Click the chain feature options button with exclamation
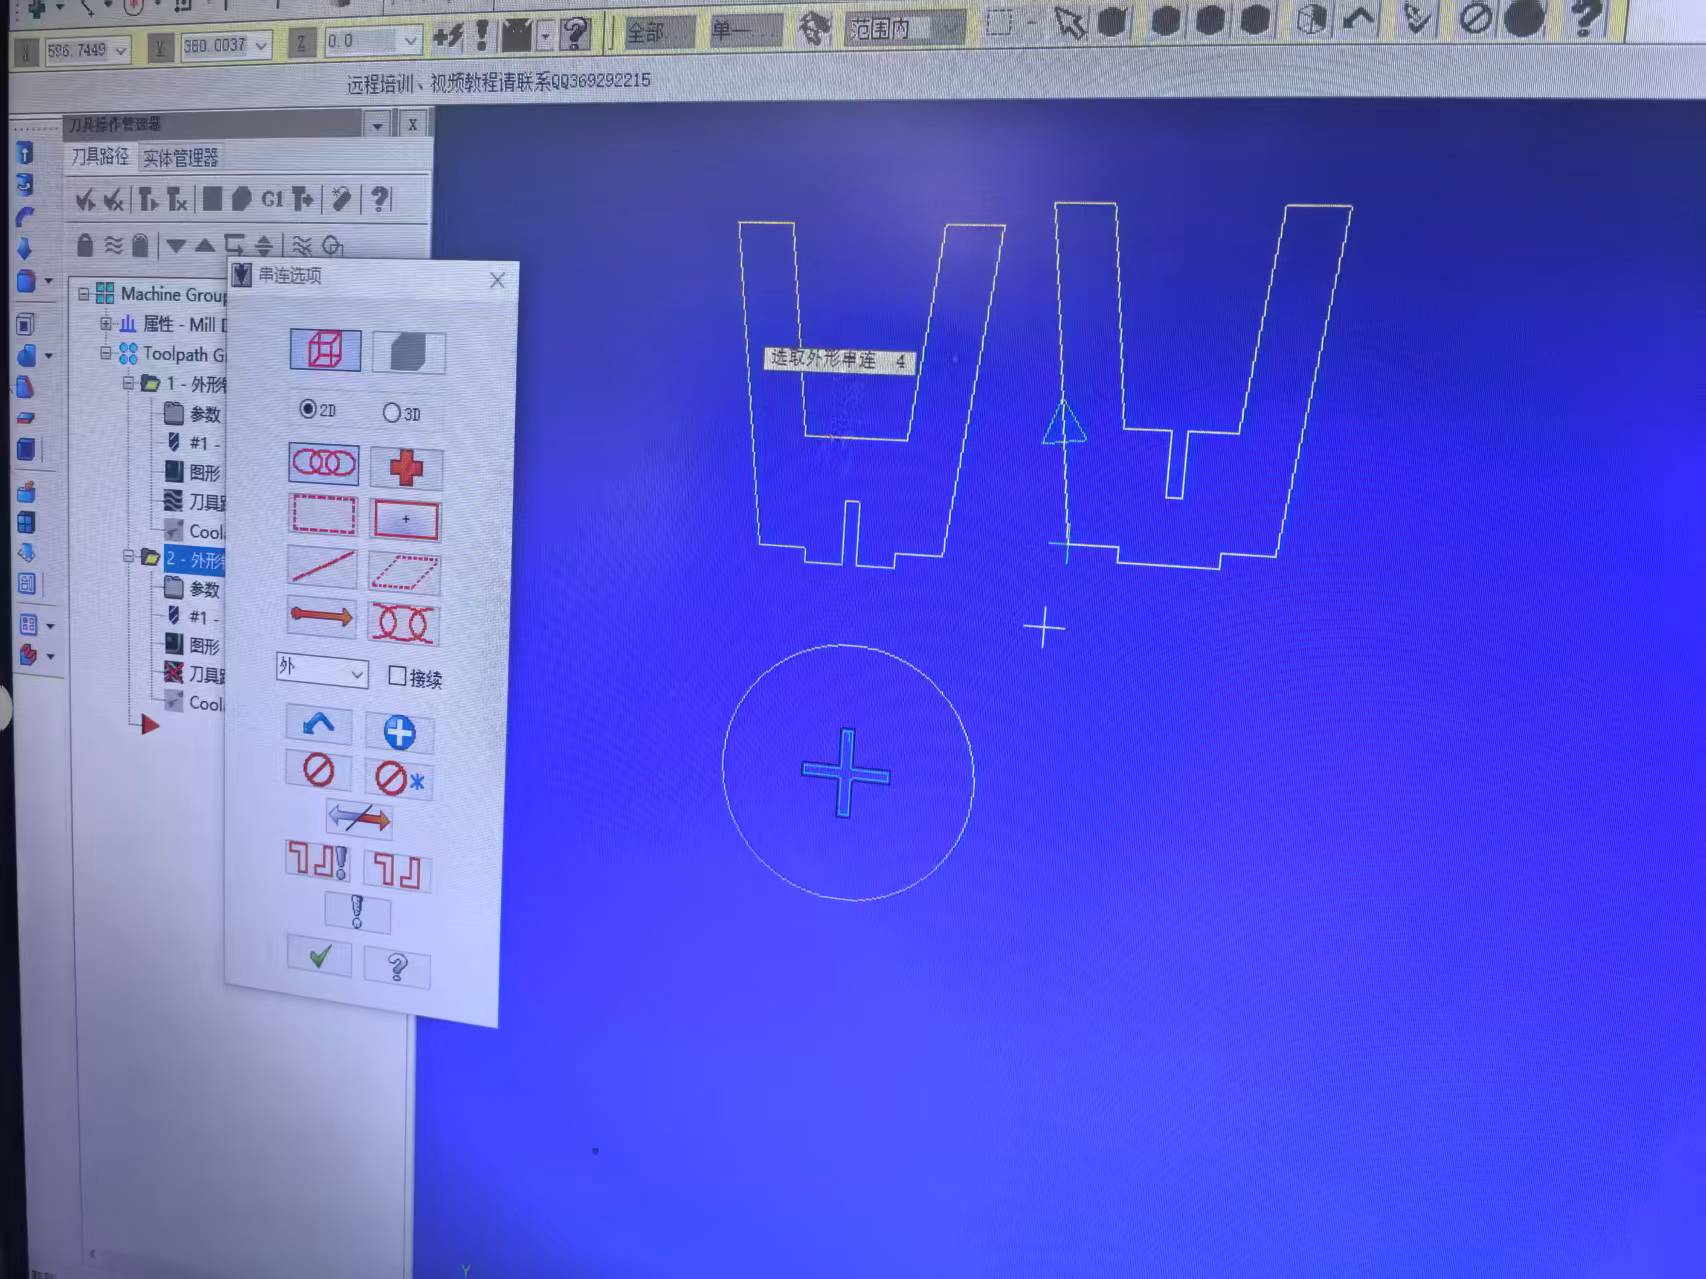1706x1279 pixels. pos(318,862)
